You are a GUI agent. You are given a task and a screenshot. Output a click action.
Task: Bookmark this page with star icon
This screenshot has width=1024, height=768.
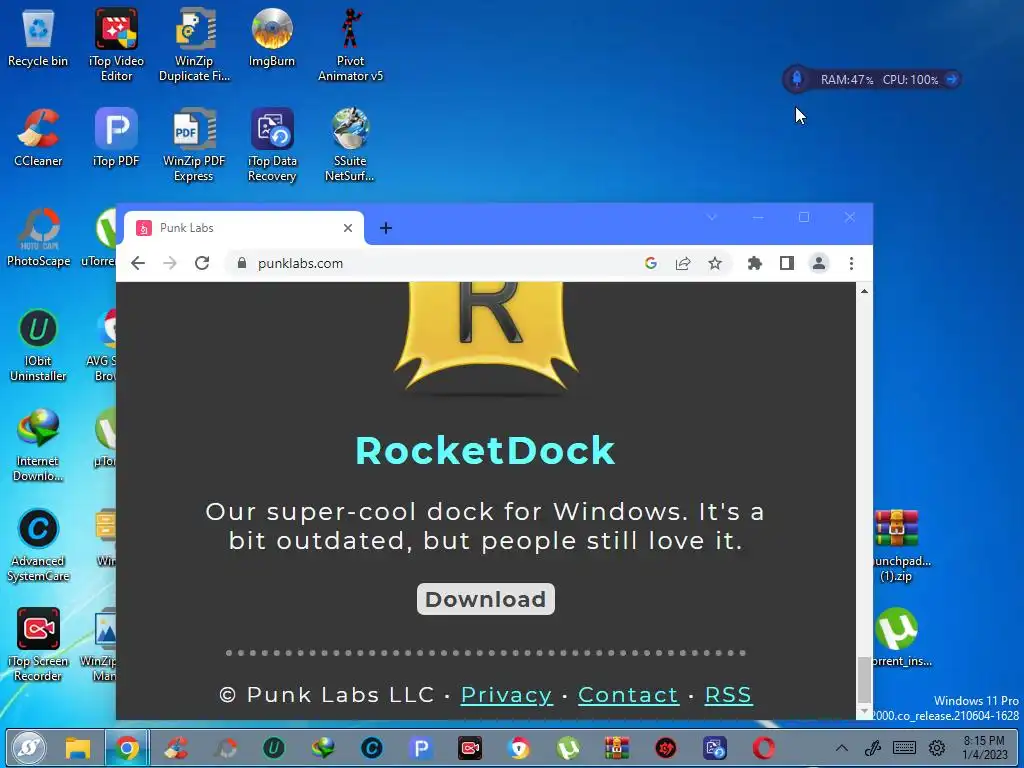tap(715, 263)
